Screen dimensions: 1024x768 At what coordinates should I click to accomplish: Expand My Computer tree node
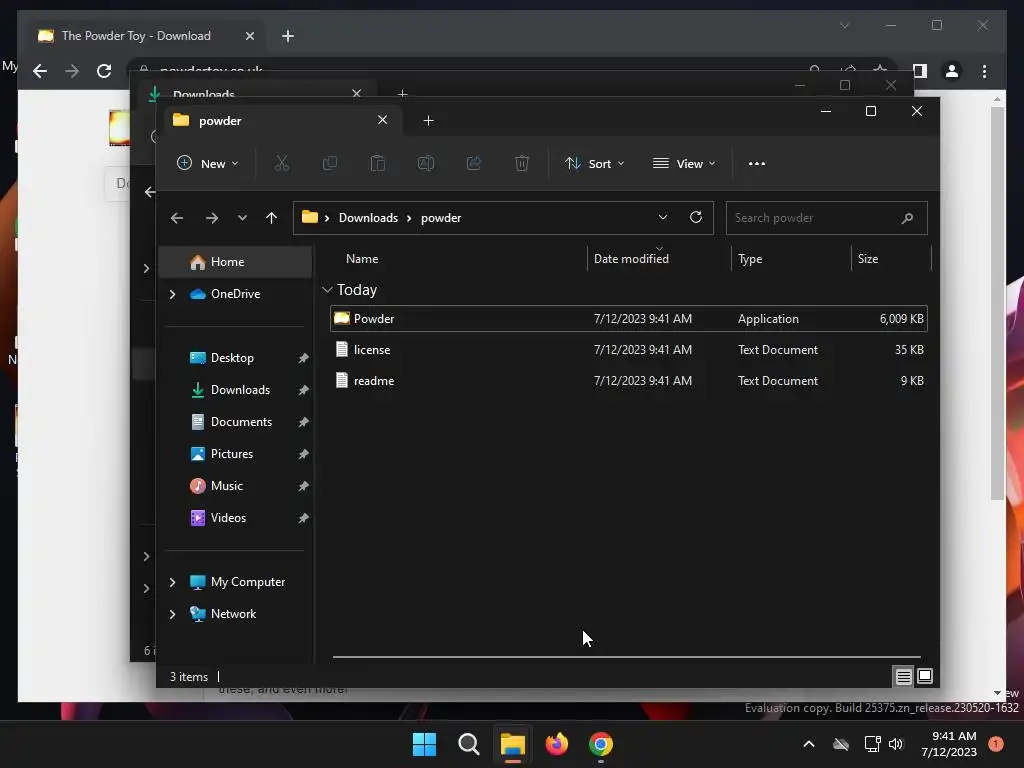(172, 582)
